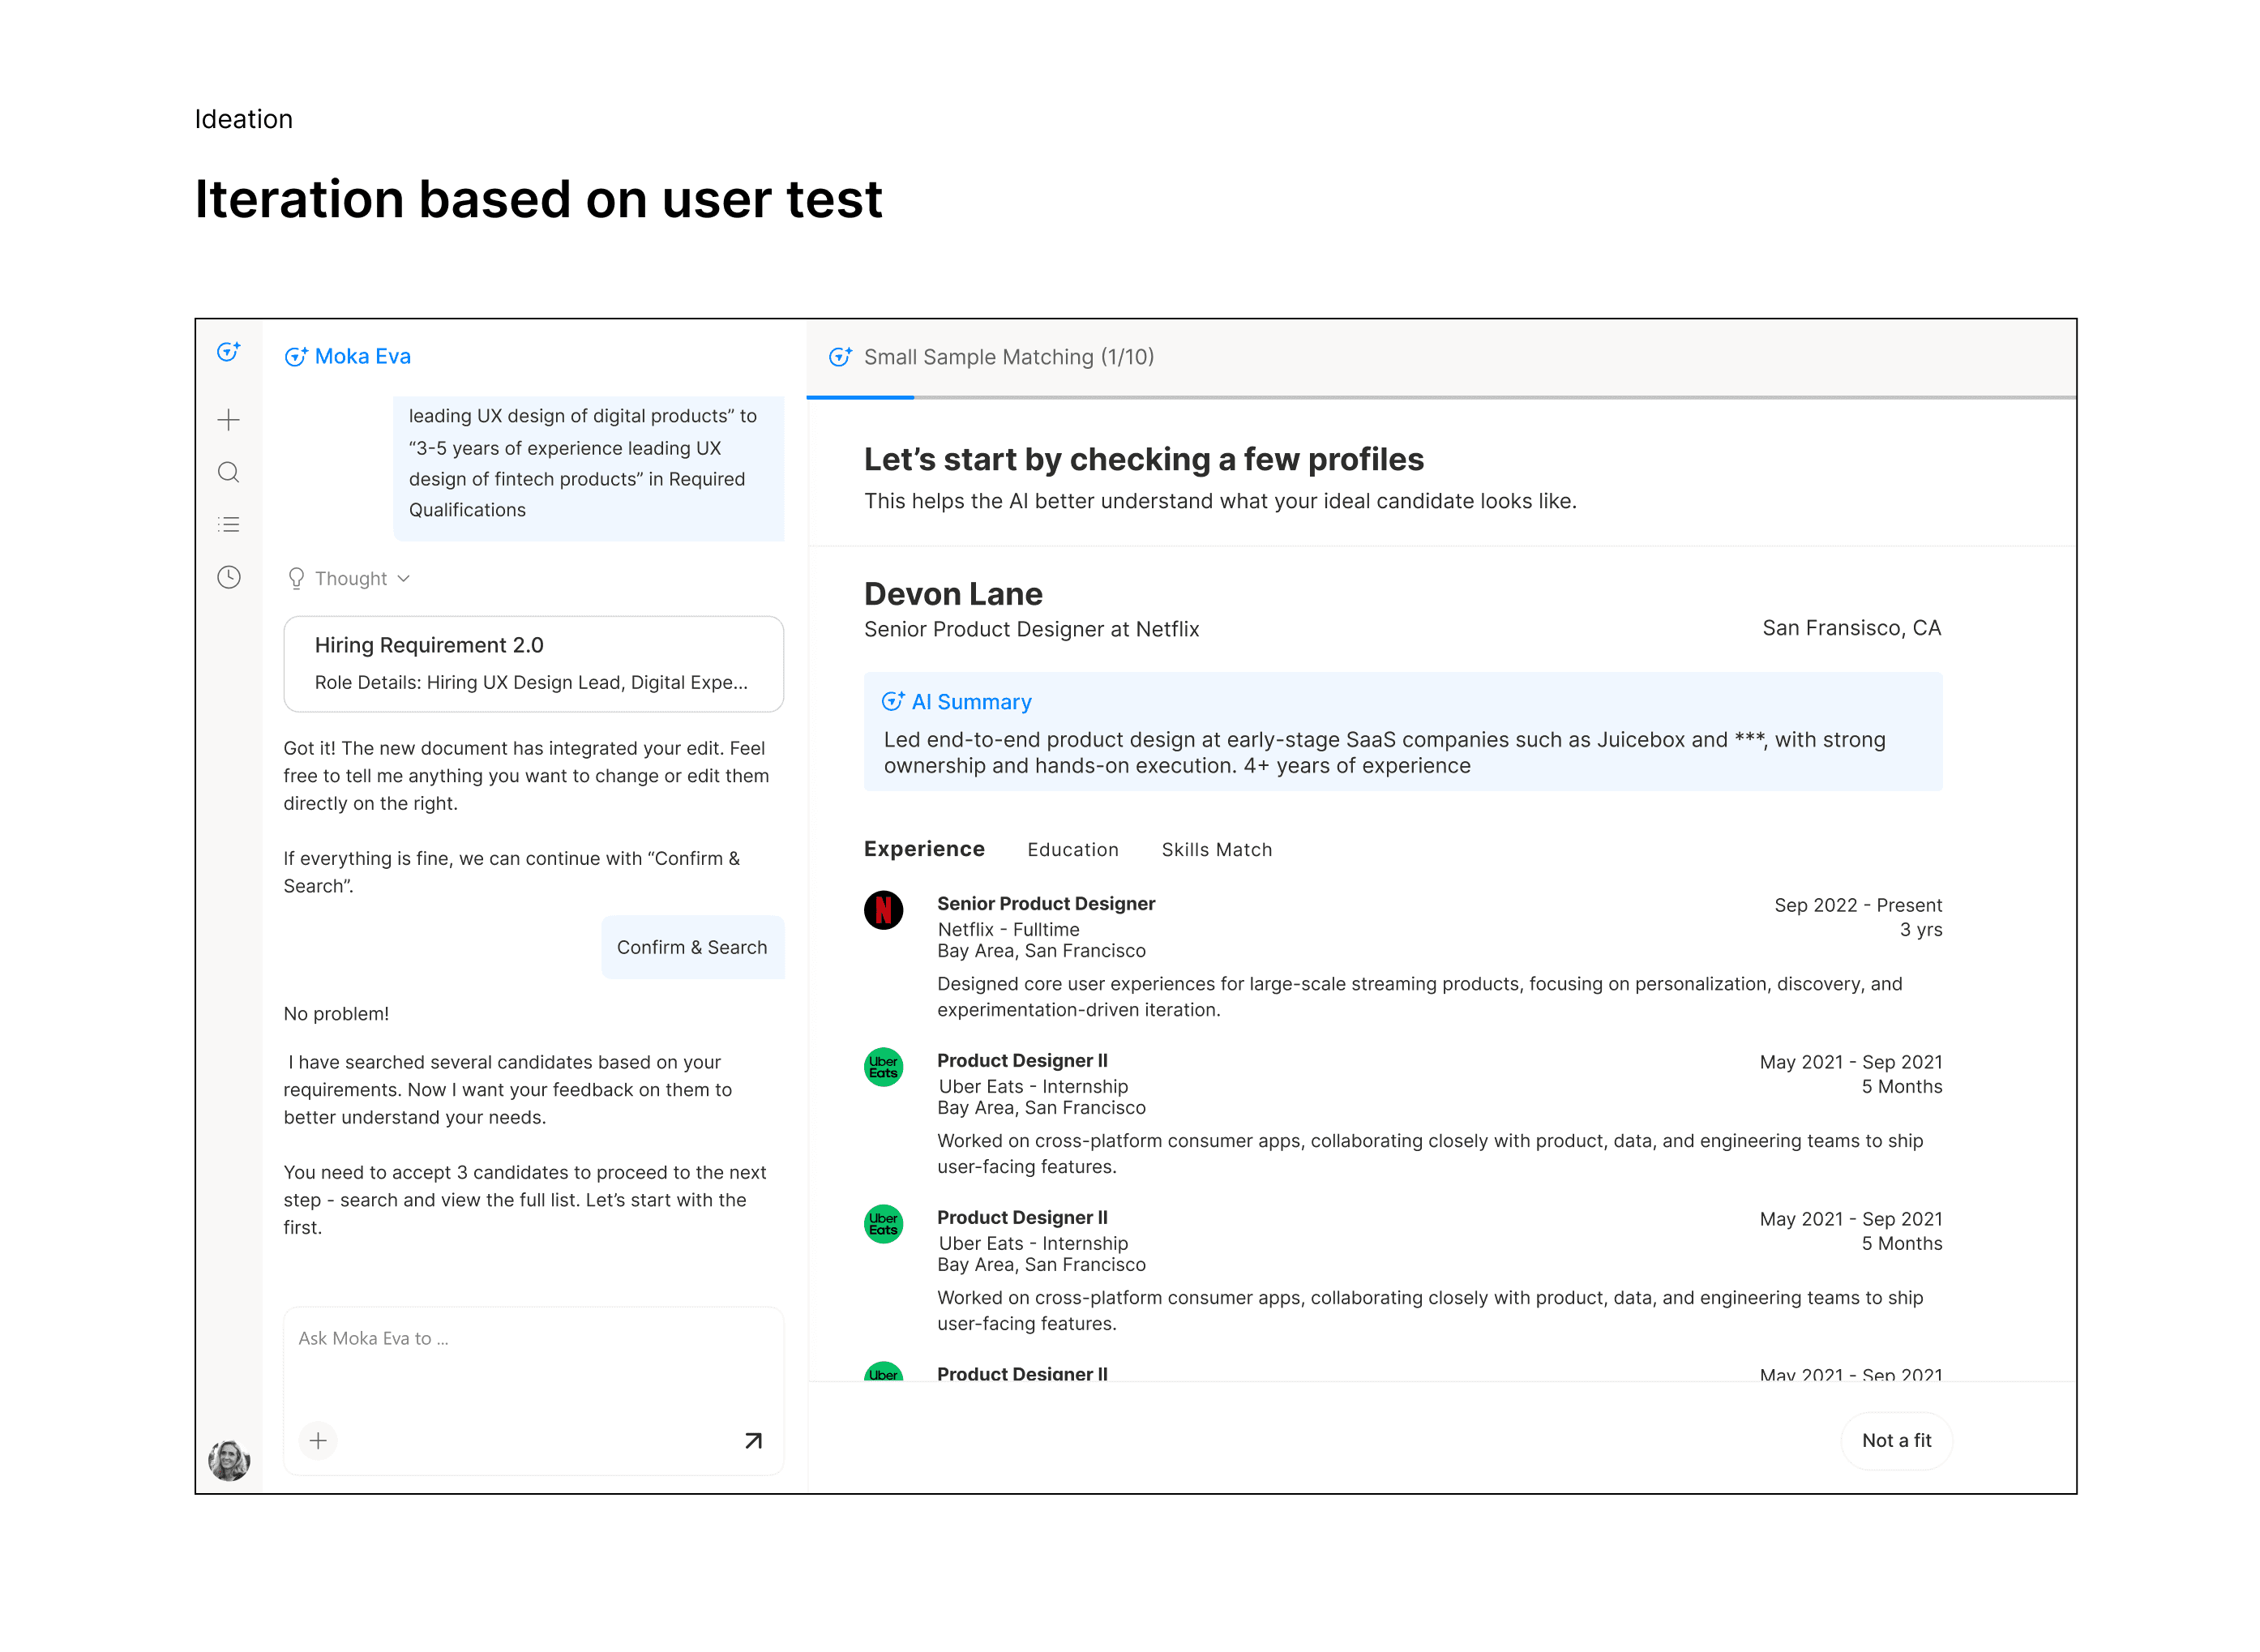This screenshot has height=1652, width=2260.
Task: Open search from the sidebar magnifier icon
Action: [228, 472]
